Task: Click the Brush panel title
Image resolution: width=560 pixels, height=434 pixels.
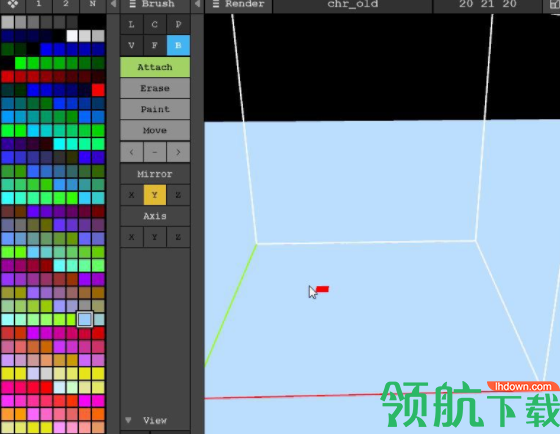Action: pyautogui.click(x=158, y=4)
